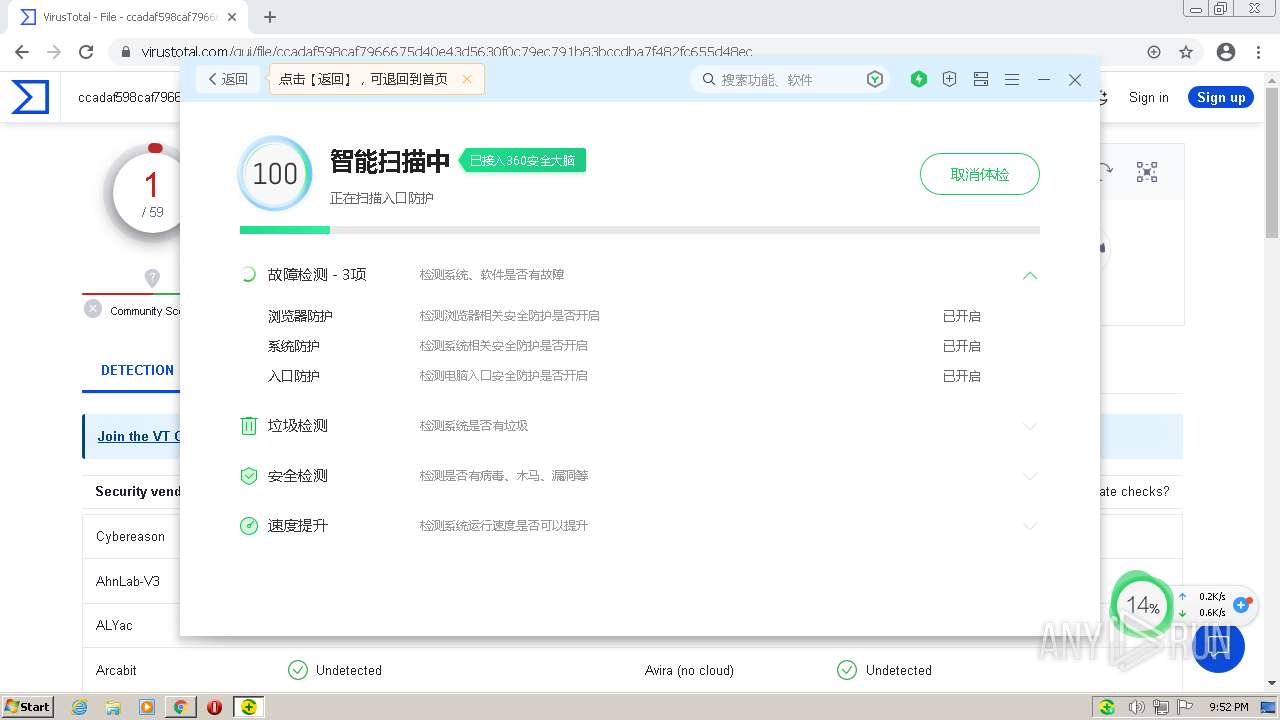Click the 故障检测 - 3项 heading

pos(317,274)
